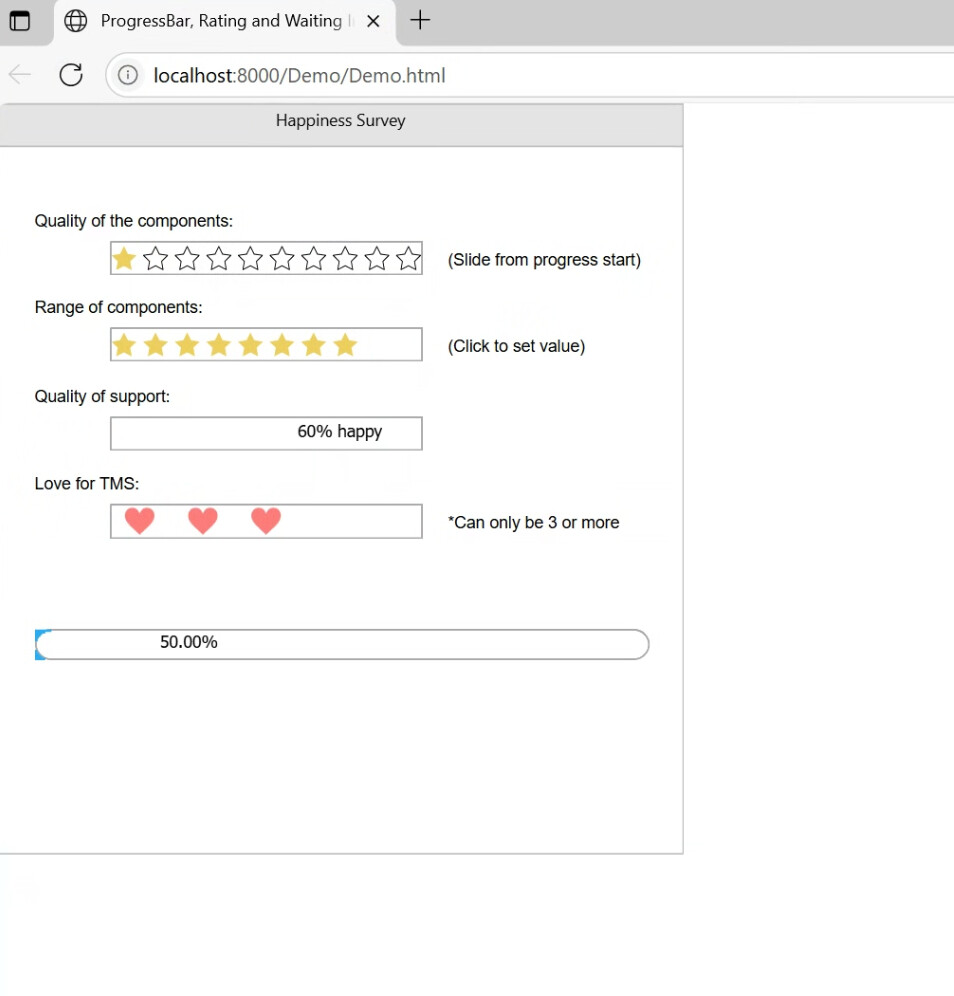Click the '(Slide from progress start)' hint
954x996 pixels.
coord(544,260)
